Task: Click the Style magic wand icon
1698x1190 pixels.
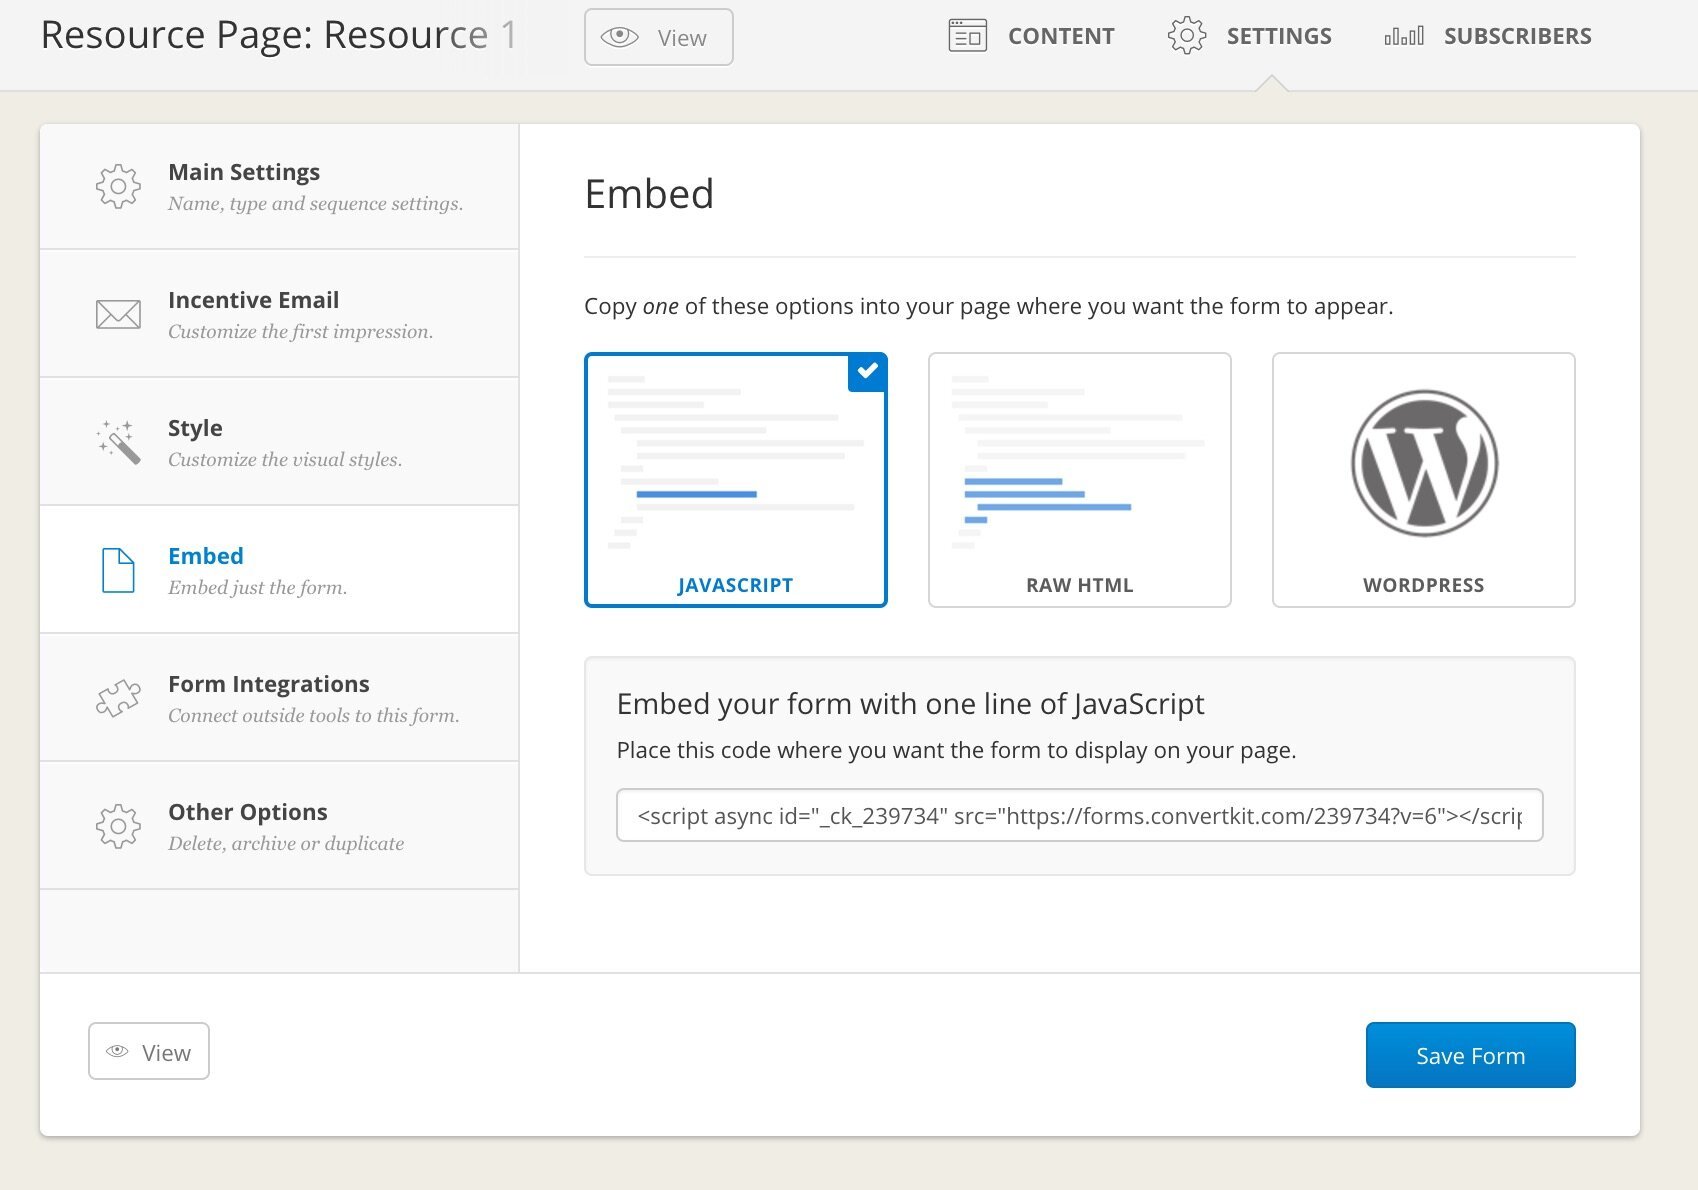Action: tap(118, 442)
